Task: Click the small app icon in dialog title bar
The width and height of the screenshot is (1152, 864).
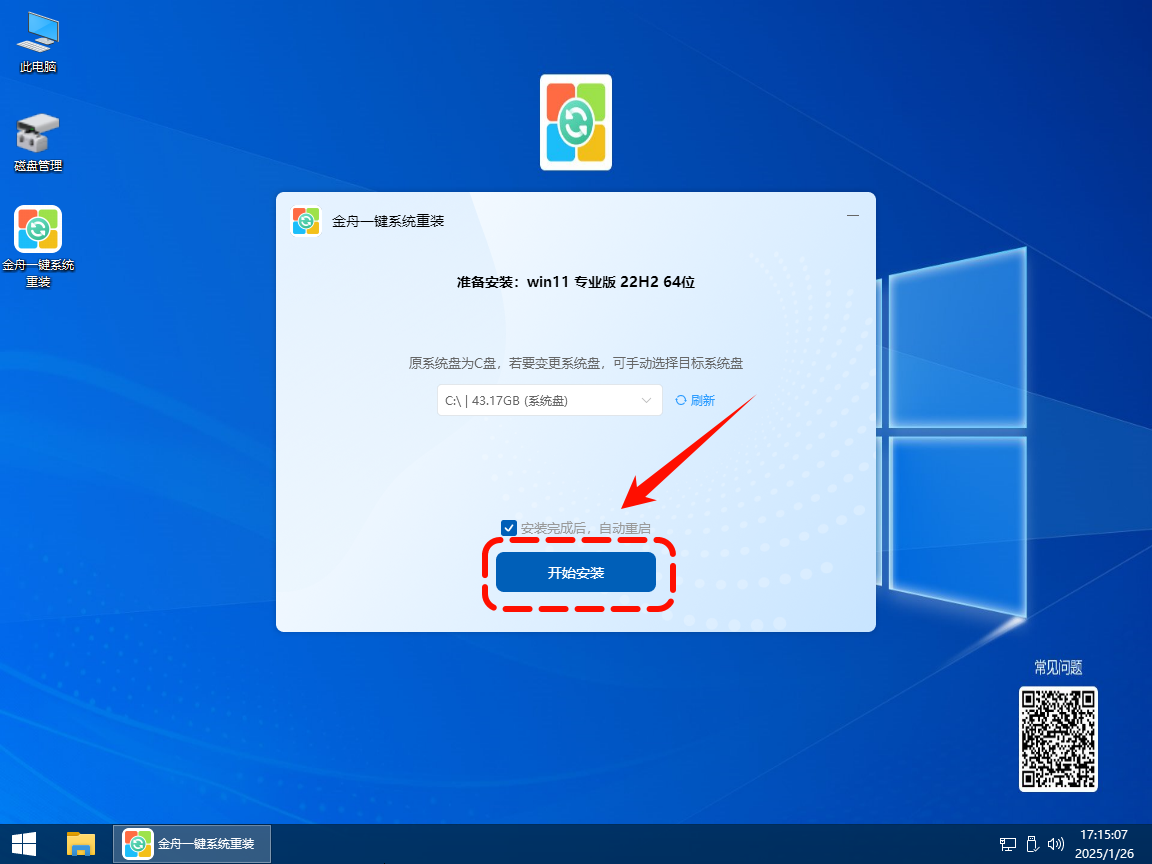Action: (306, 221)
